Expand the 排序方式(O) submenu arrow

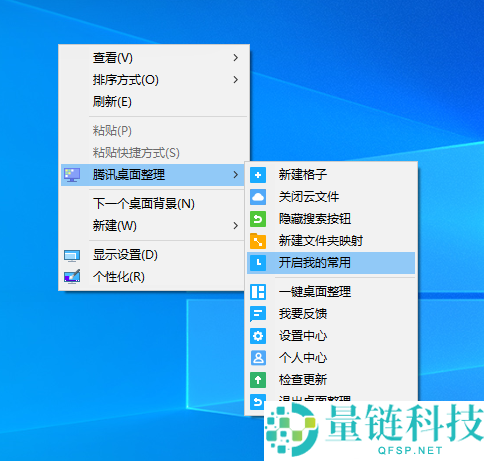click(236, 80)
